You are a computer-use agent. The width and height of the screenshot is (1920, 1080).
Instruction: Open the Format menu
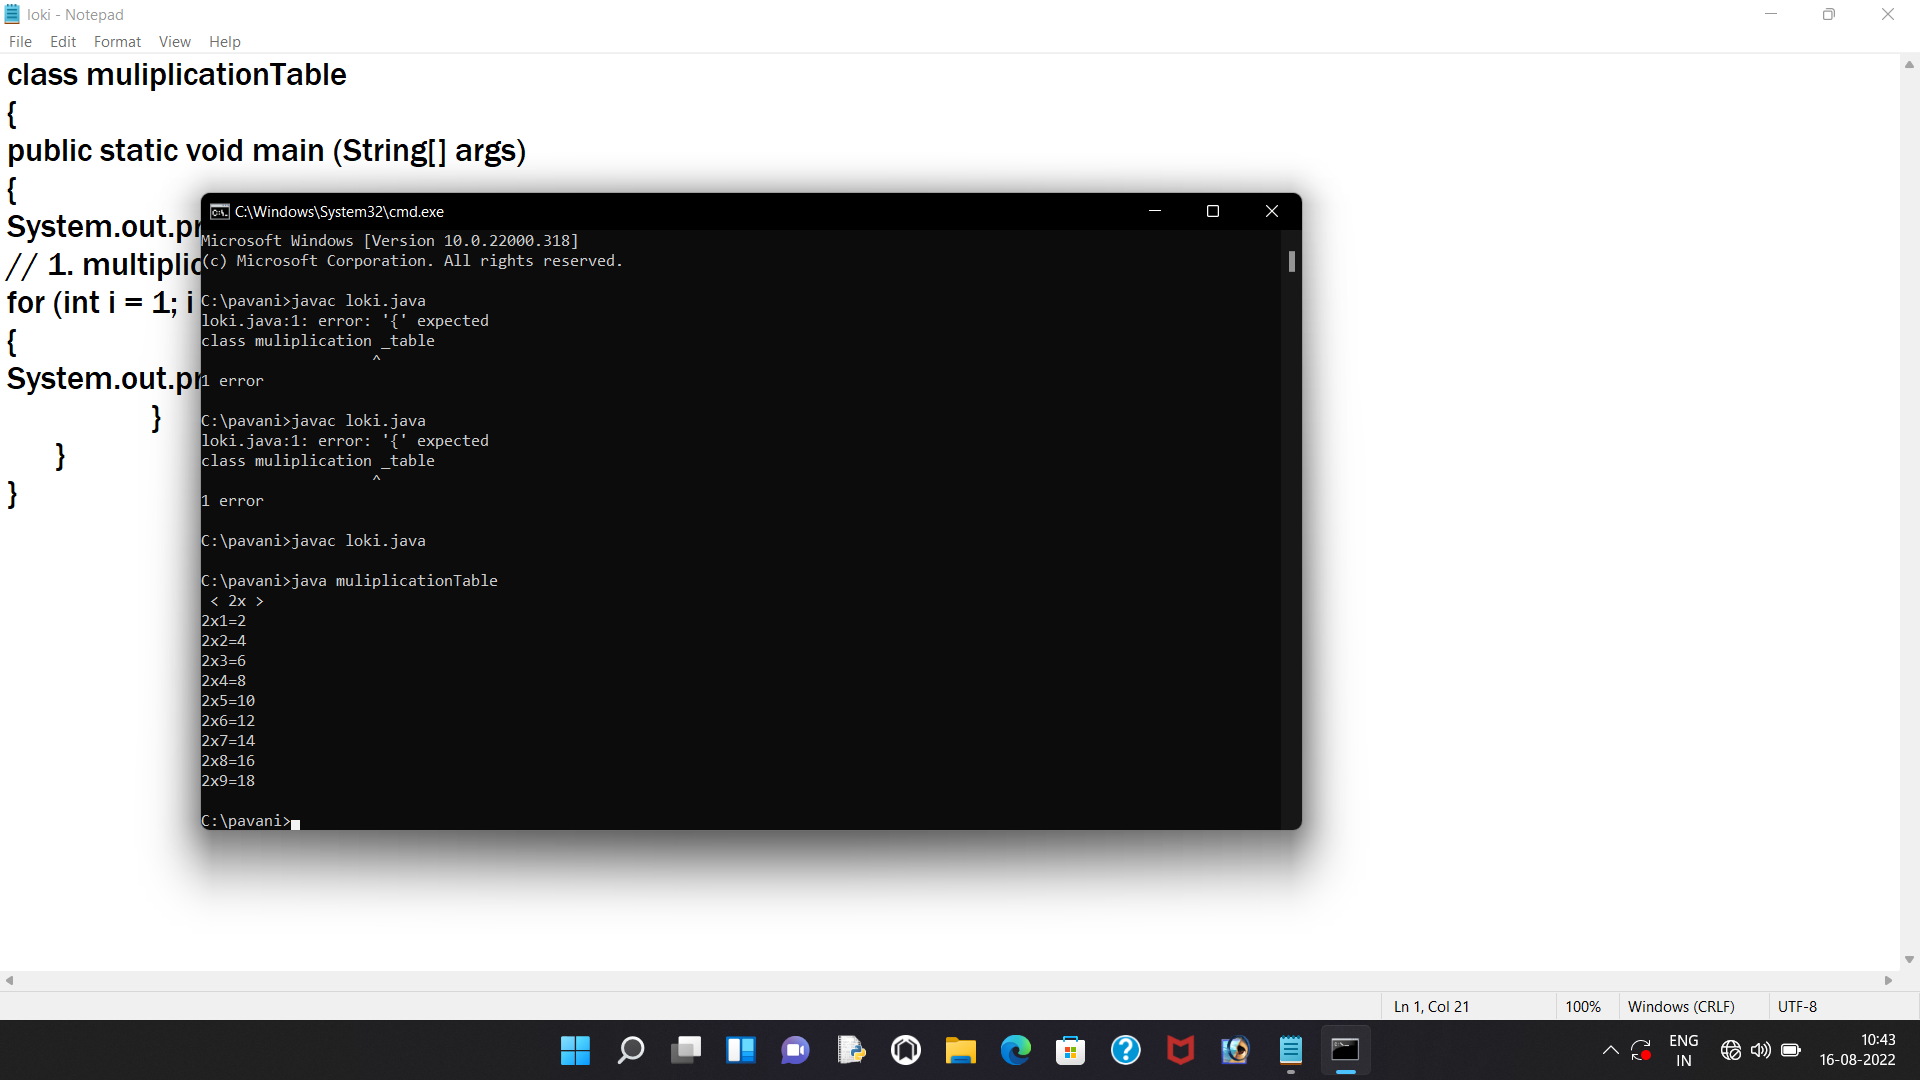(x=116, y=41)
